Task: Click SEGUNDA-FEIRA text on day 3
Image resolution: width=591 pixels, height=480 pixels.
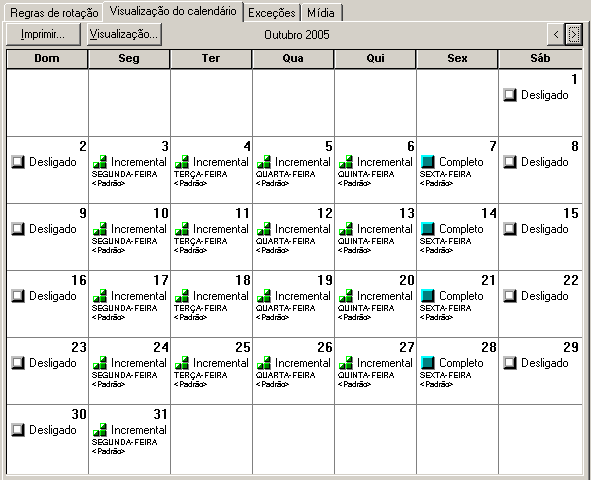Action: [124, 174]
